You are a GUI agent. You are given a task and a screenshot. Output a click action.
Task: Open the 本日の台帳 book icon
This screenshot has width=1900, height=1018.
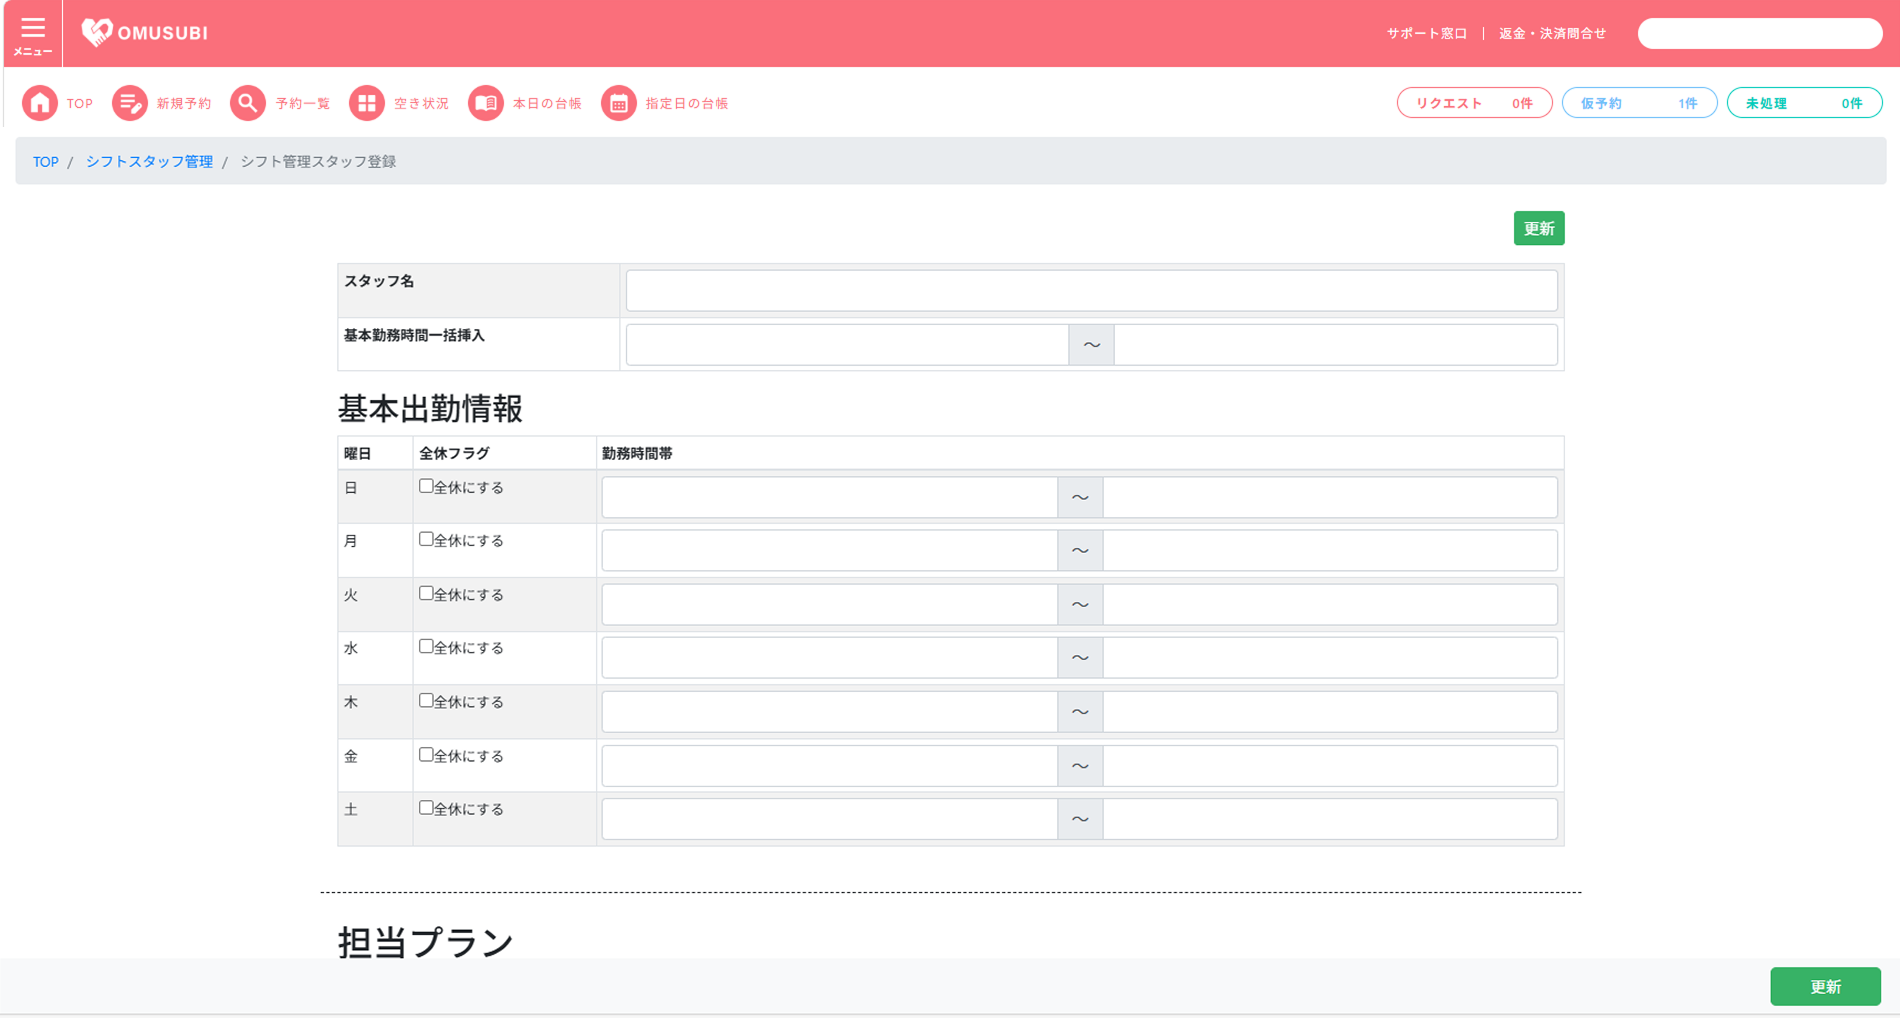pos(486,103)
